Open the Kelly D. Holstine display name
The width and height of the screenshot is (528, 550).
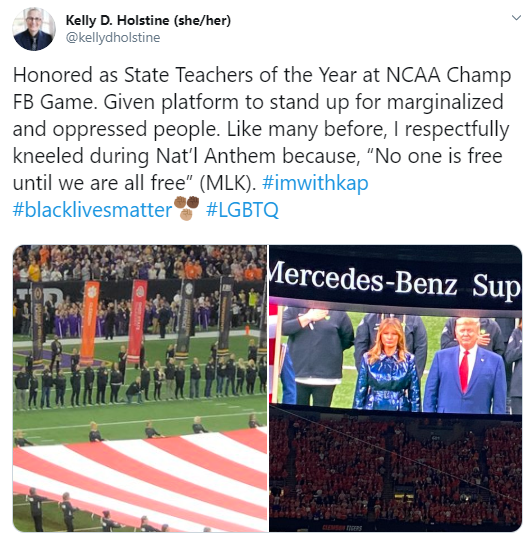(118, 20)
